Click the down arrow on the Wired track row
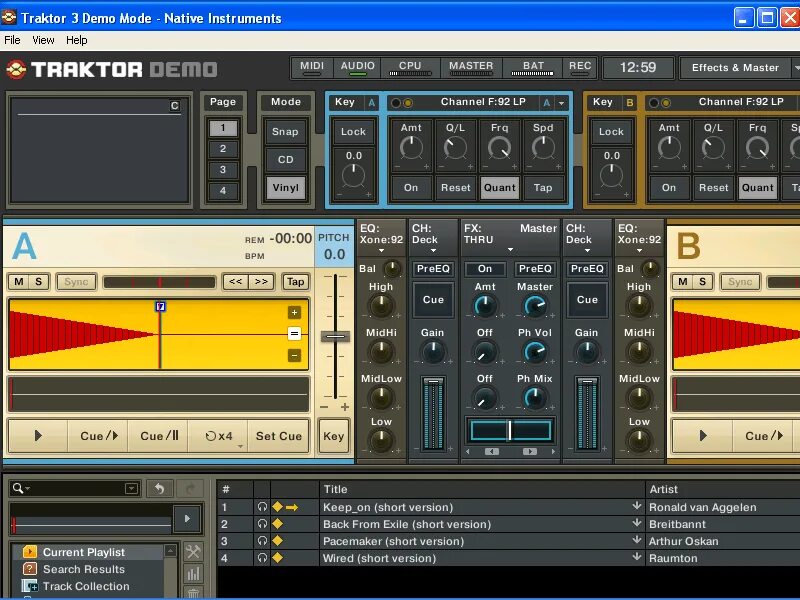 pos(637,558)
